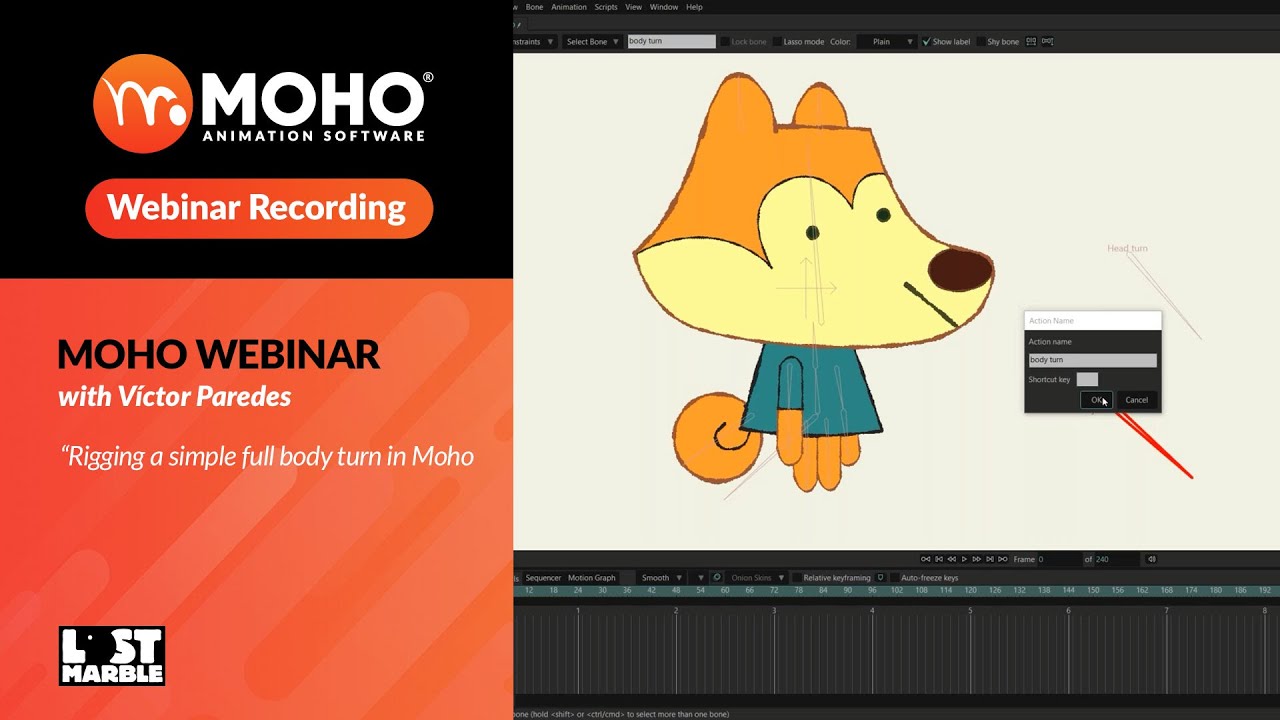The width and height of the screenshot is (1280, 720).
Task: Open the Smooth interpolation dropdown
Action: coord(662,578)
